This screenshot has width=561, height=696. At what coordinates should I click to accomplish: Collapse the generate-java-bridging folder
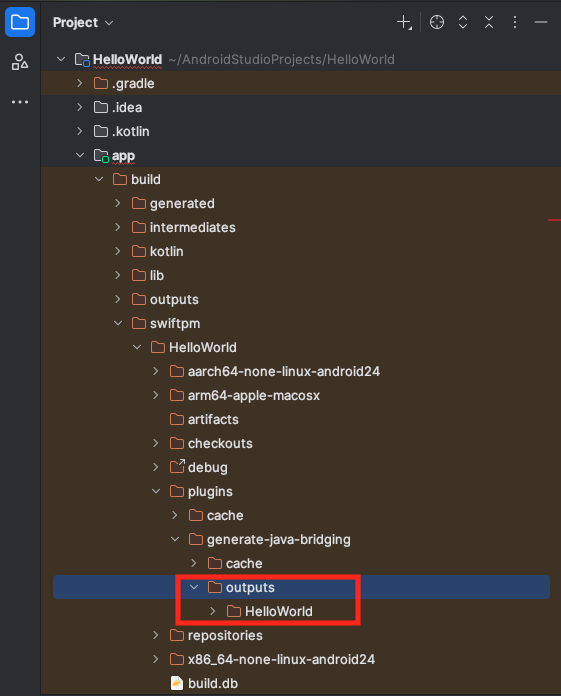coord(175,539)
